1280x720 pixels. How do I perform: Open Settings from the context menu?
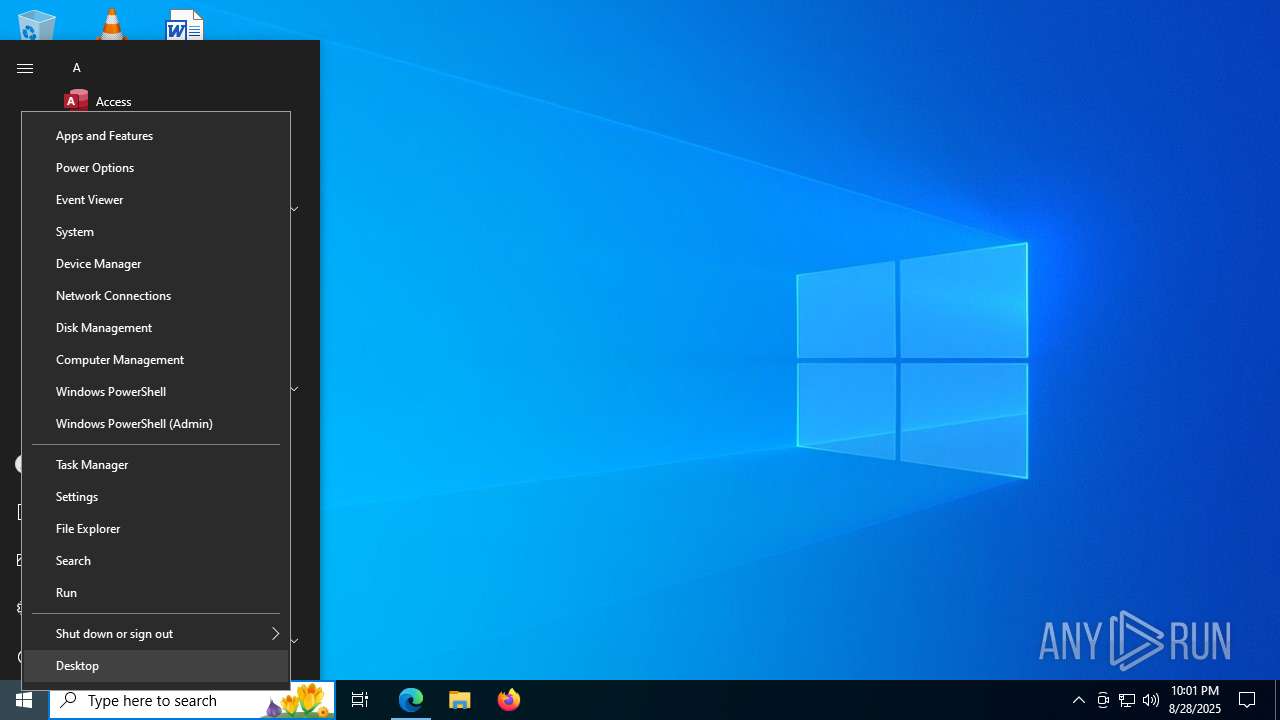click(156, 496)
